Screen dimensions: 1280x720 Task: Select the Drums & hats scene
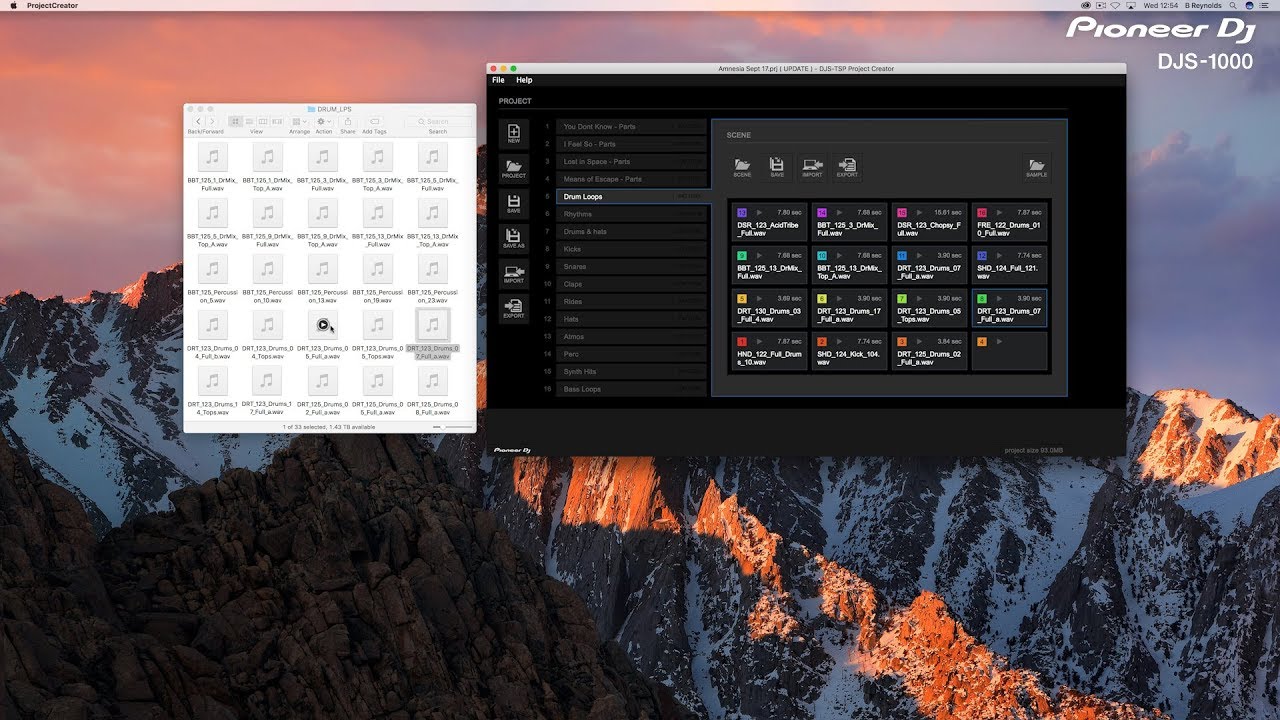pos(632,232)
